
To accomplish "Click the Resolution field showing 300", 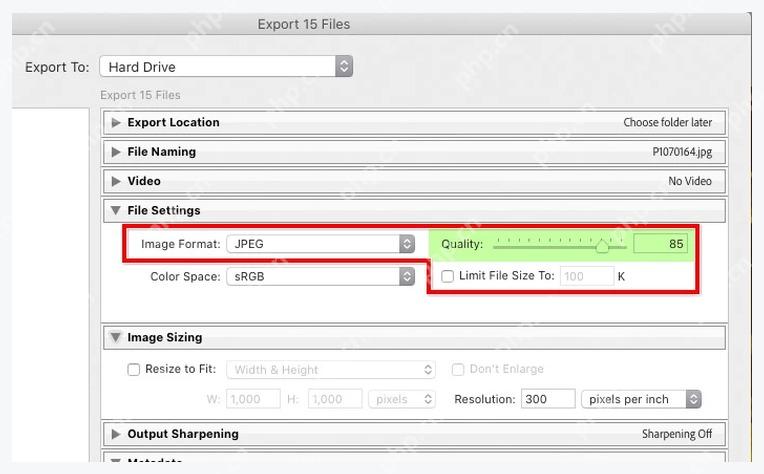I will pyautogui.click(x=548, y=399).
